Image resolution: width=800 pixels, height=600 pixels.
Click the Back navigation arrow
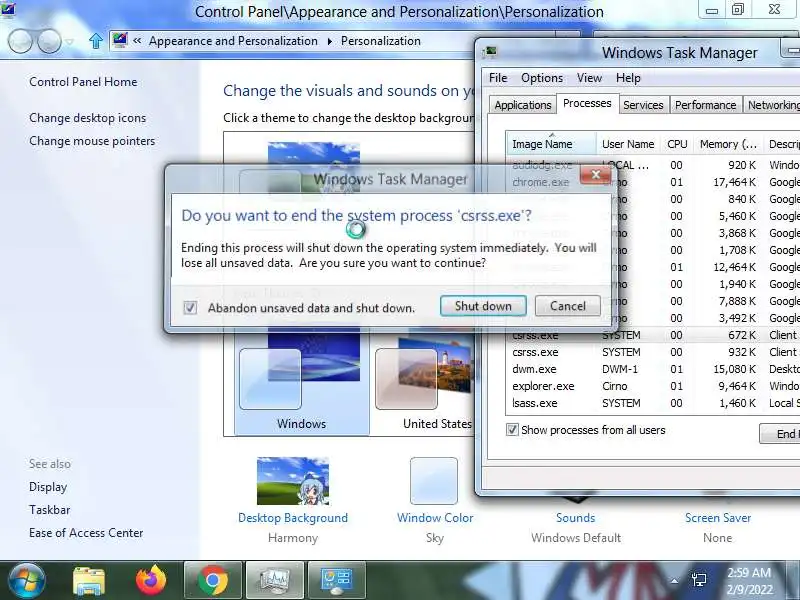click(20, 41)
